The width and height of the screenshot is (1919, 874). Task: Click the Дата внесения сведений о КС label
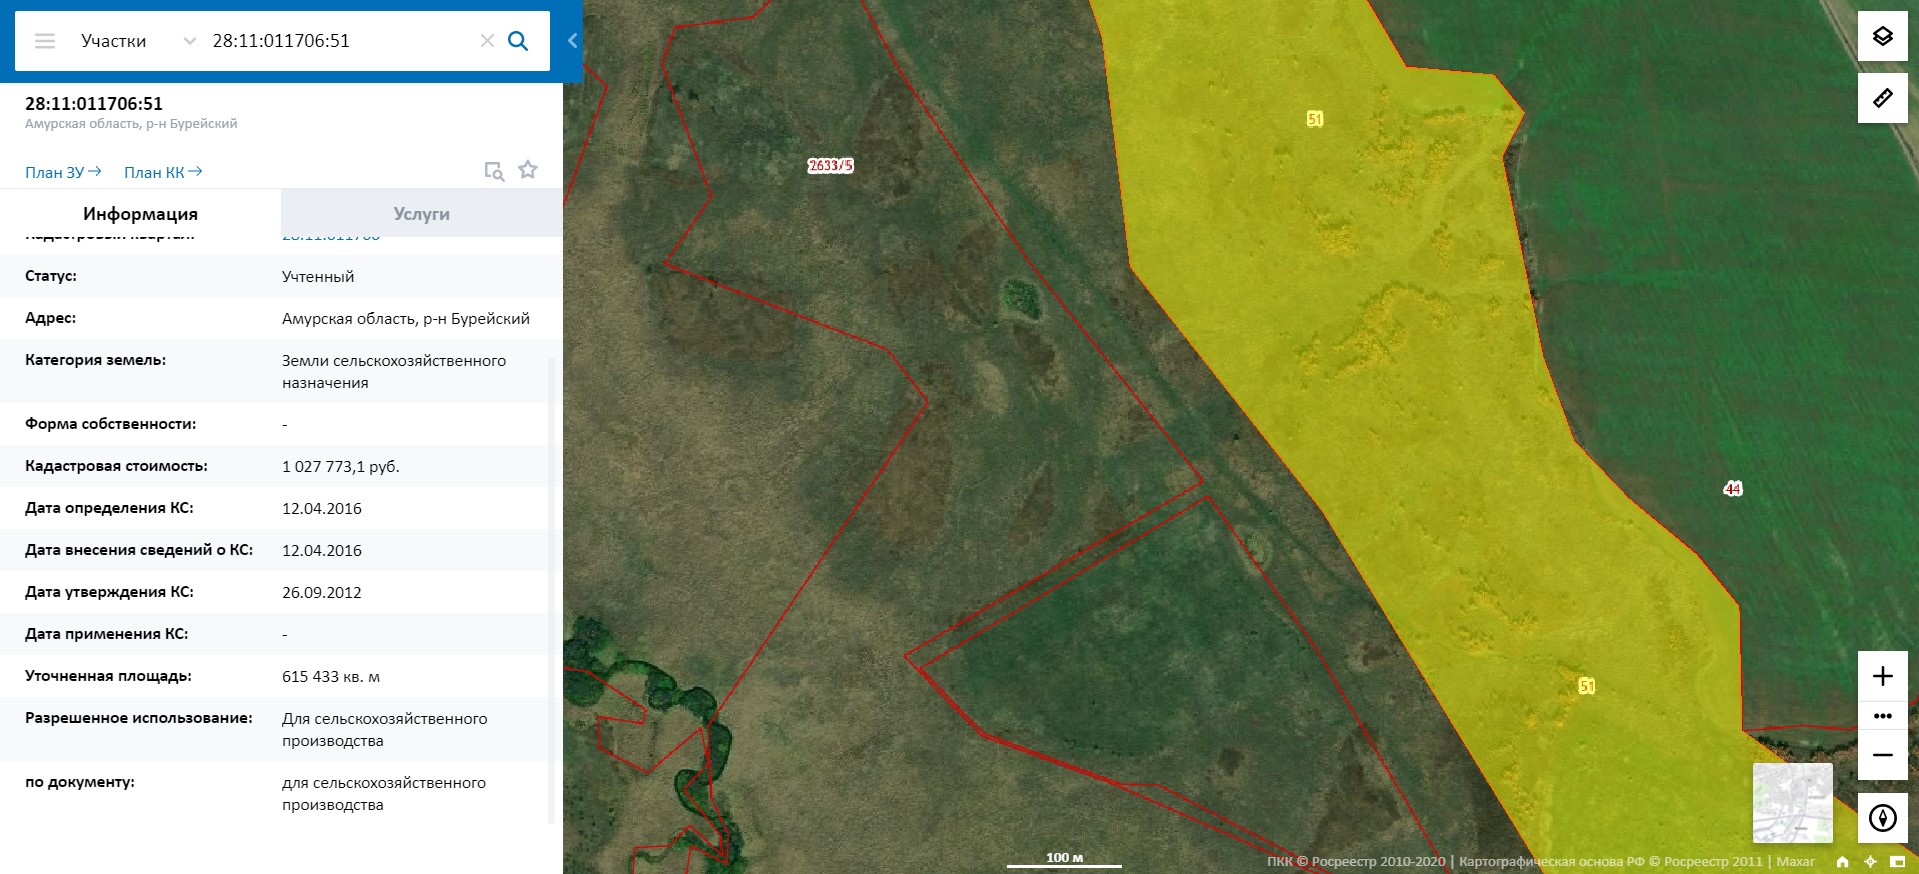[139, 550]
